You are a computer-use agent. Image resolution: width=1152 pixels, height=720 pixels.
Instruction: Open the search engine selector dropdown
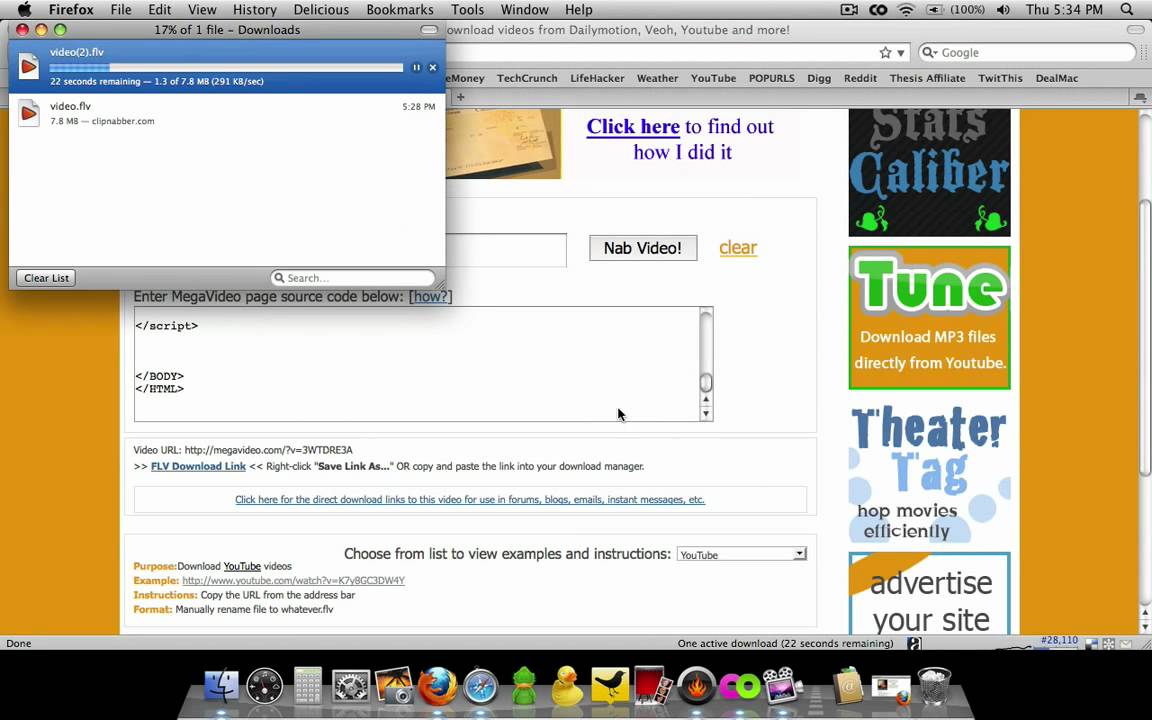pos(930,53)
